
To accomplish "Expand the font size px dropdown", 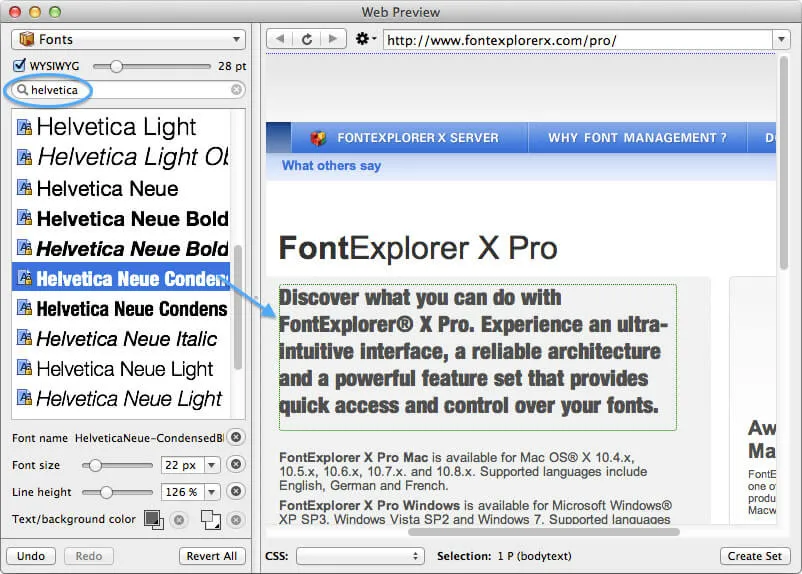I will point(212,465).
